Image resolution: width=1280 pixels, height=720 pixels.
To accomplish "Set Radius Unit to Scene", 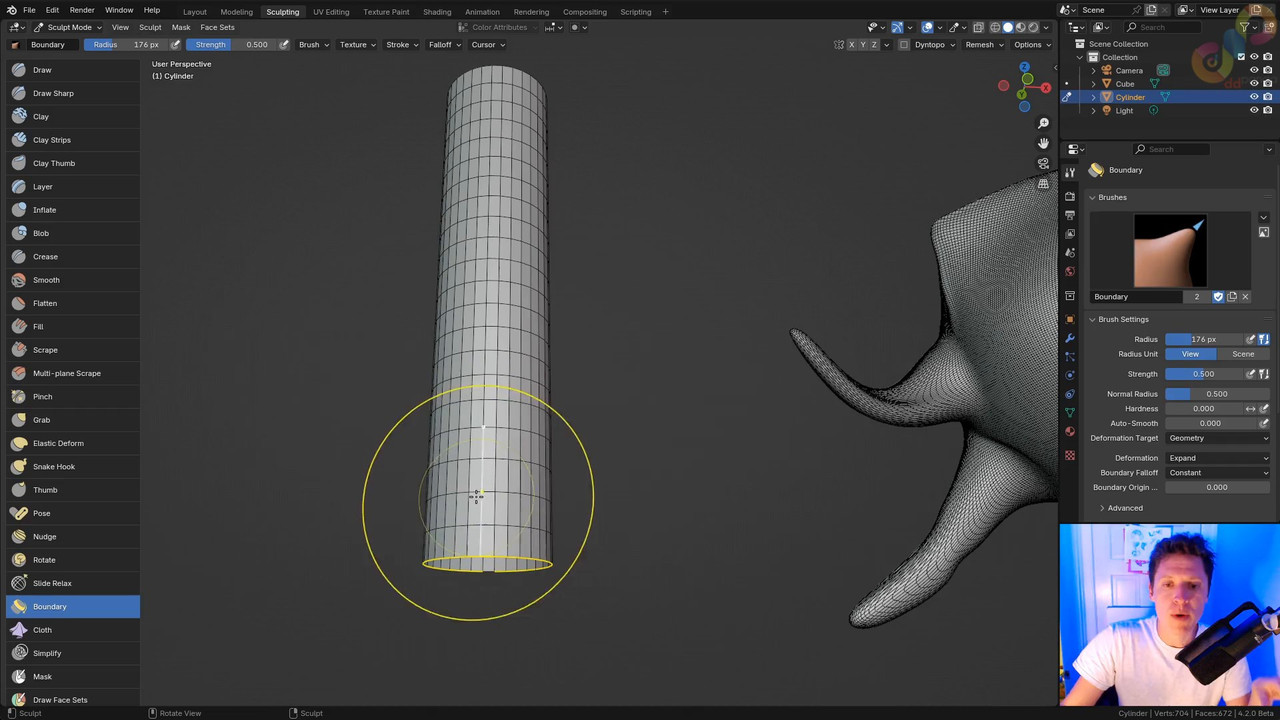I will [1243, 354].
